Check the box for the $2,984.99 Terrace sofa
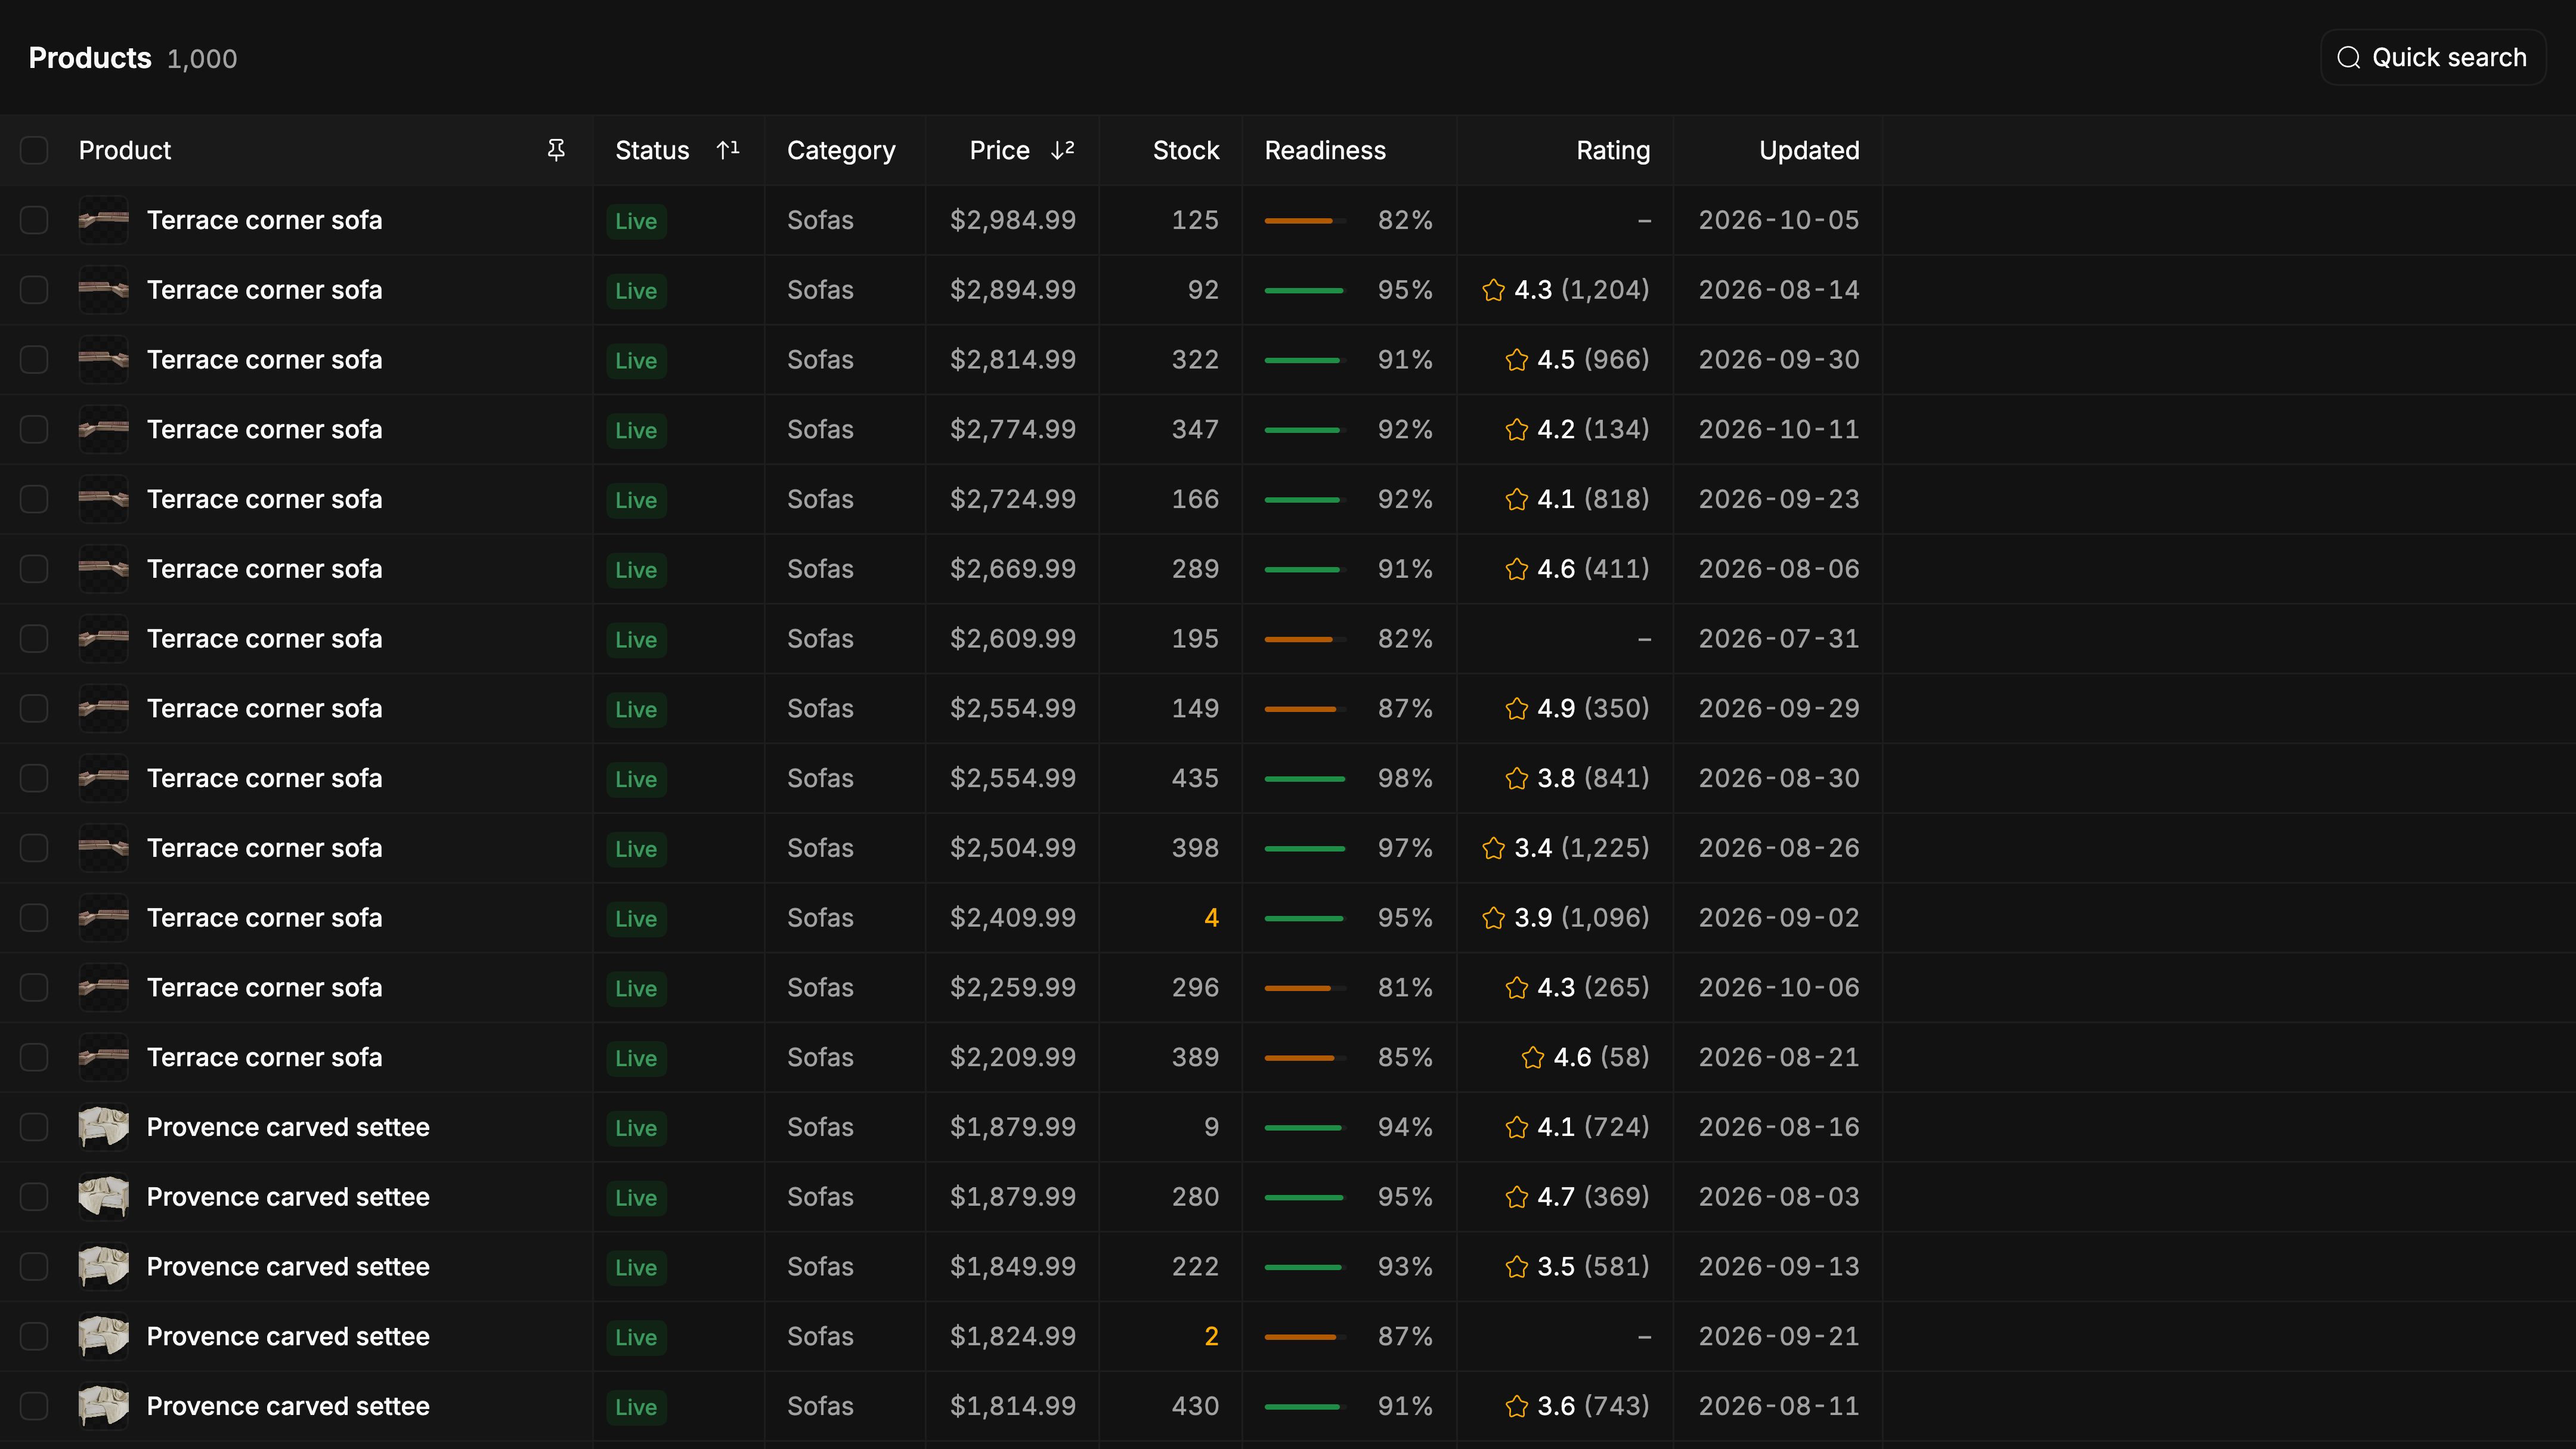Screen dimensions: 2576x1449 tap(34, 220)
